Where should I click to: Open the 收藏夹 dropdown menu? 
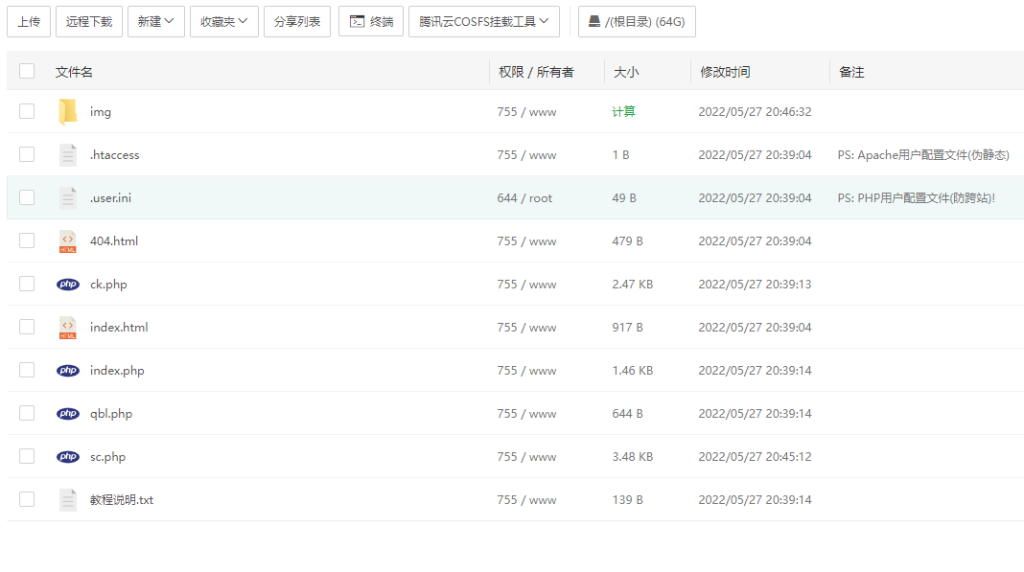pyautogui.click(x=224, y=21)
